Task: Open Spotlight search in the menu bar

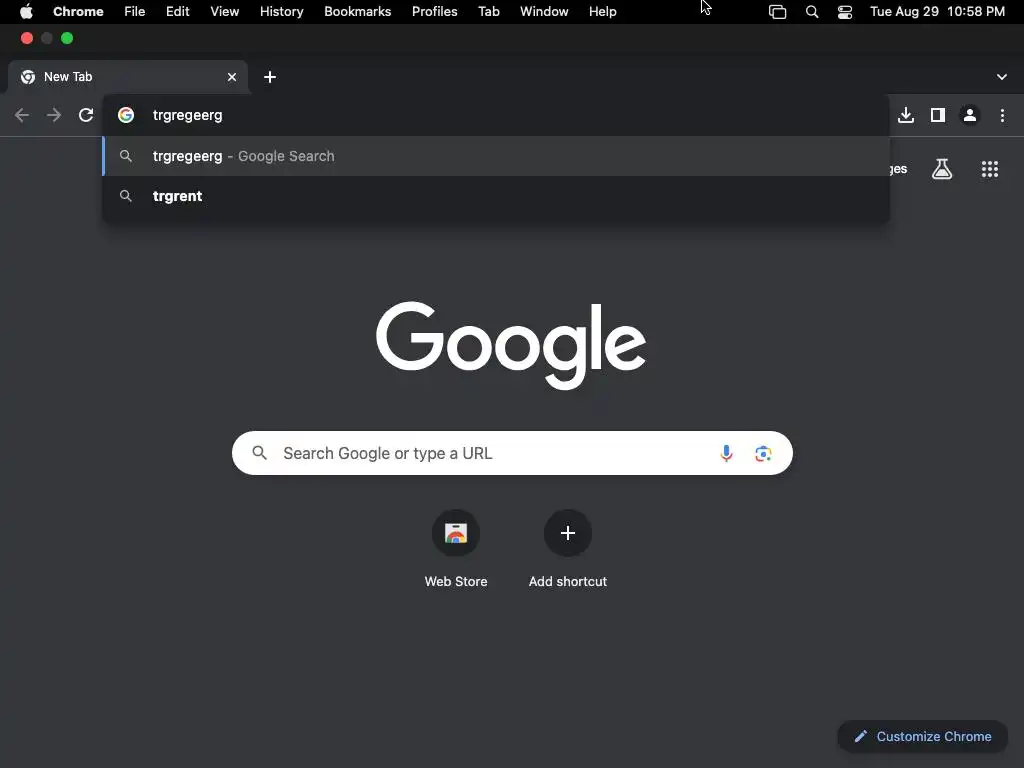Action: tap(812, 12)
